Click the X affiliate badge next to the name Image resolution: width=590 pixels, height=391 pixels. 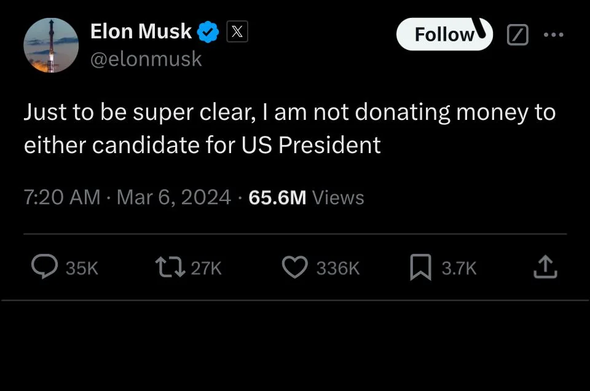237,31
